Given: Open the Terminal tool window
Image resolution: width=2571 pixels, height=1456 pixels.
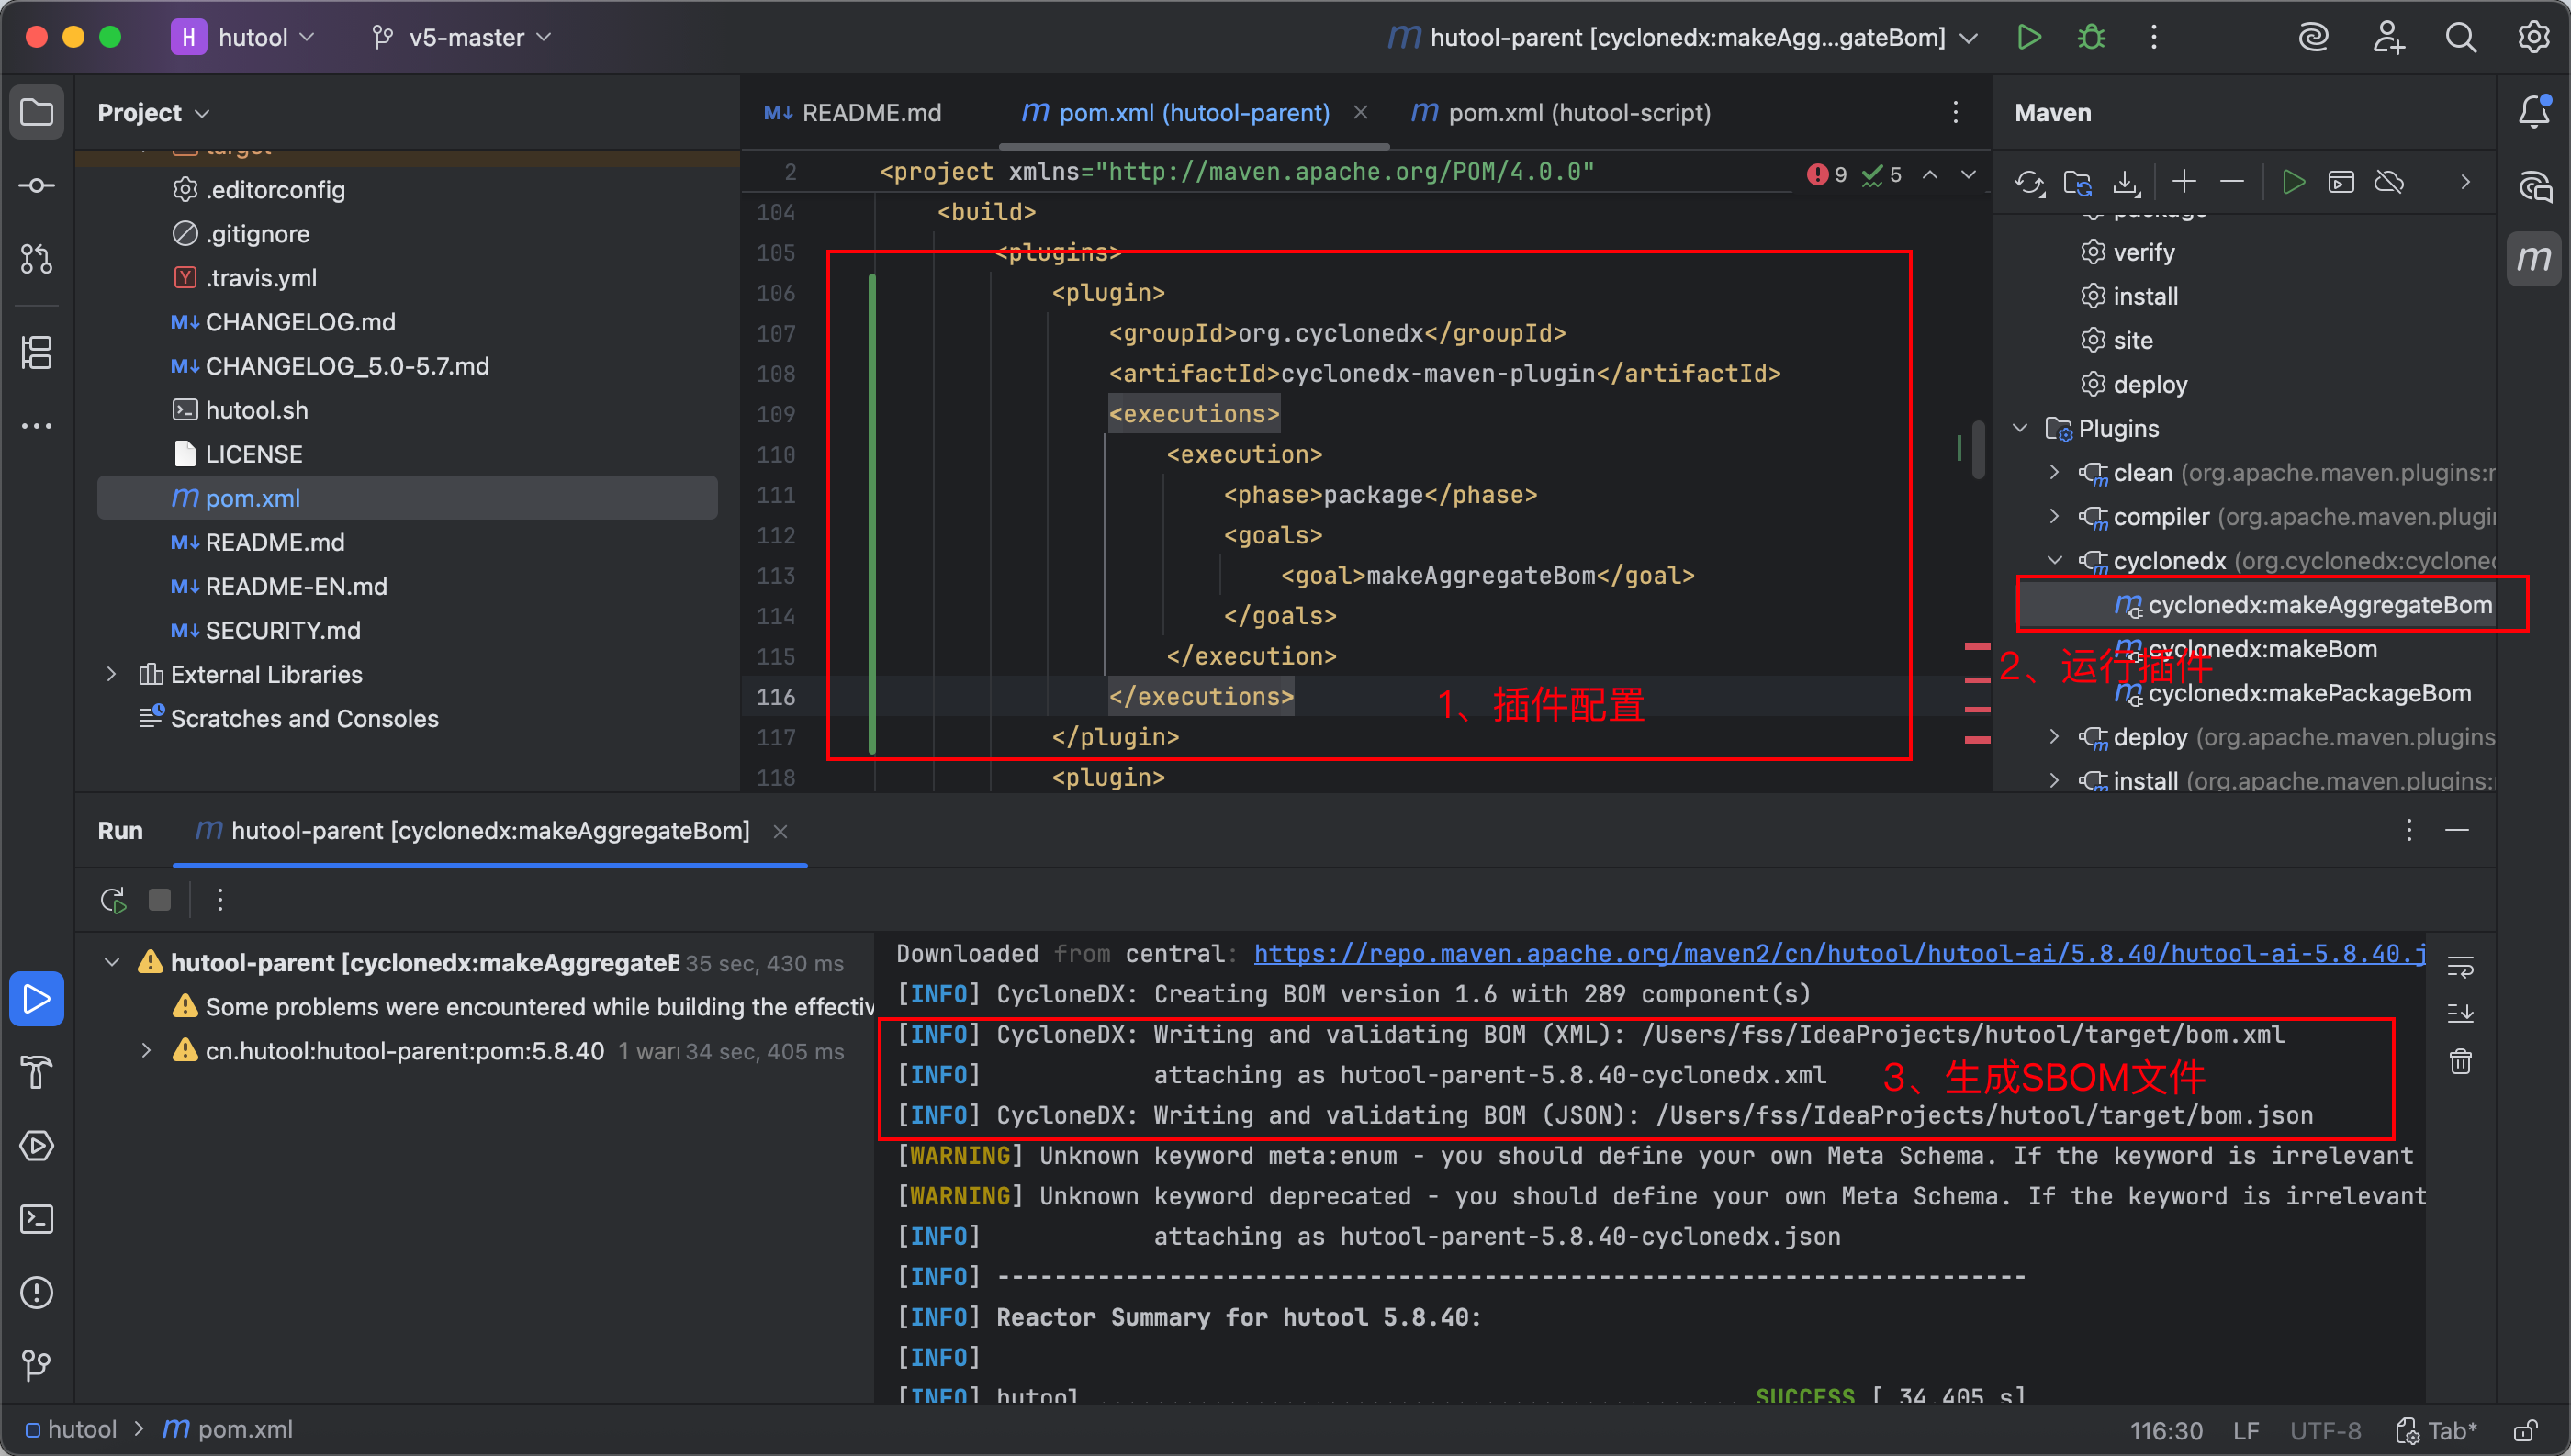Looking at the screenshot, I should click(x=37, y=1219).
